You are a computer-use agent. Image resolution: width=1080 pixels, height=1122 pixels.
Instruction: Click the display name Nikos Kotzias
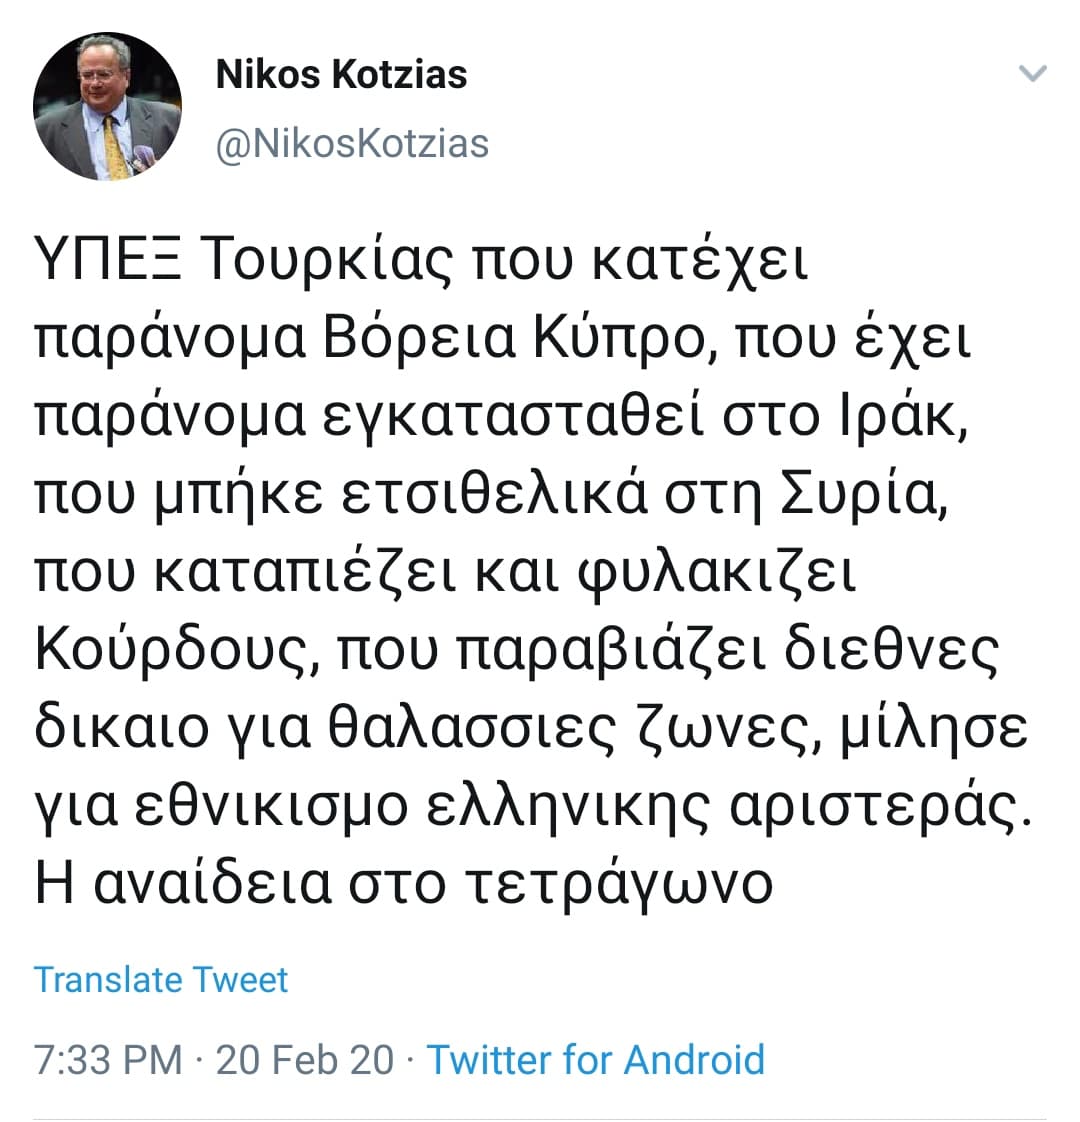tap(341, 75)
